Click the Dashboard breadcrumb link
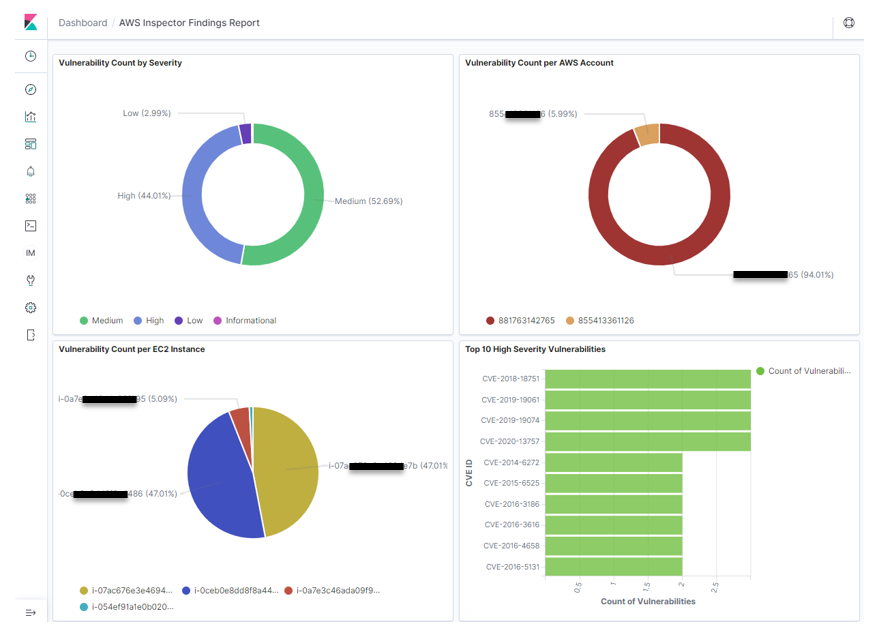This screenshot has width=882, height=643. (x=83, y=22)
